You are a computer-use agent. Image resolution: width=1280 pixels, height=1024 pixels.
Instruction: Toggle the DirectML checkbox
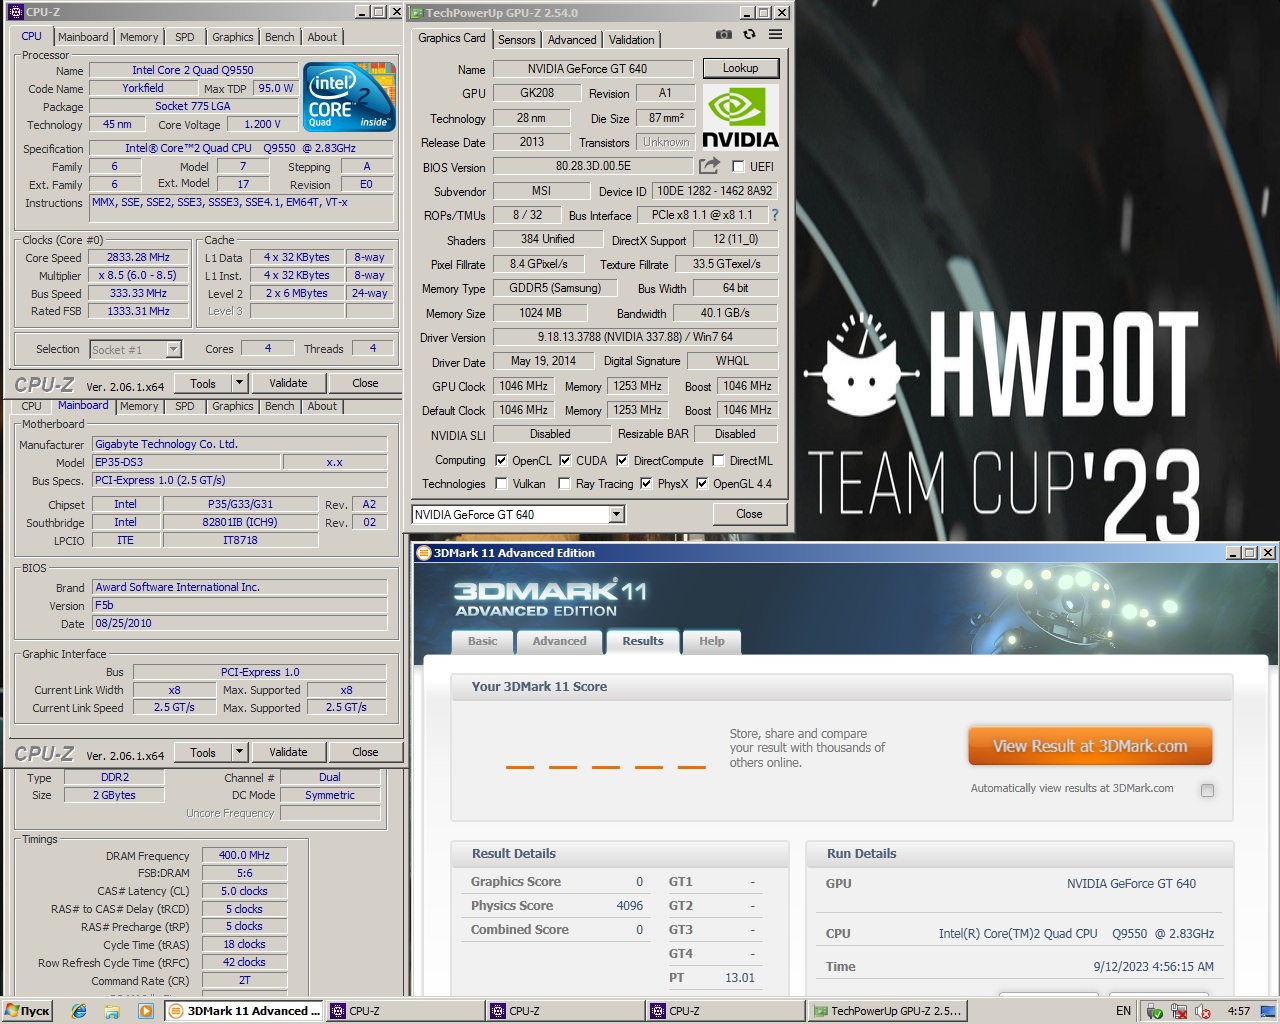point(718,461)
